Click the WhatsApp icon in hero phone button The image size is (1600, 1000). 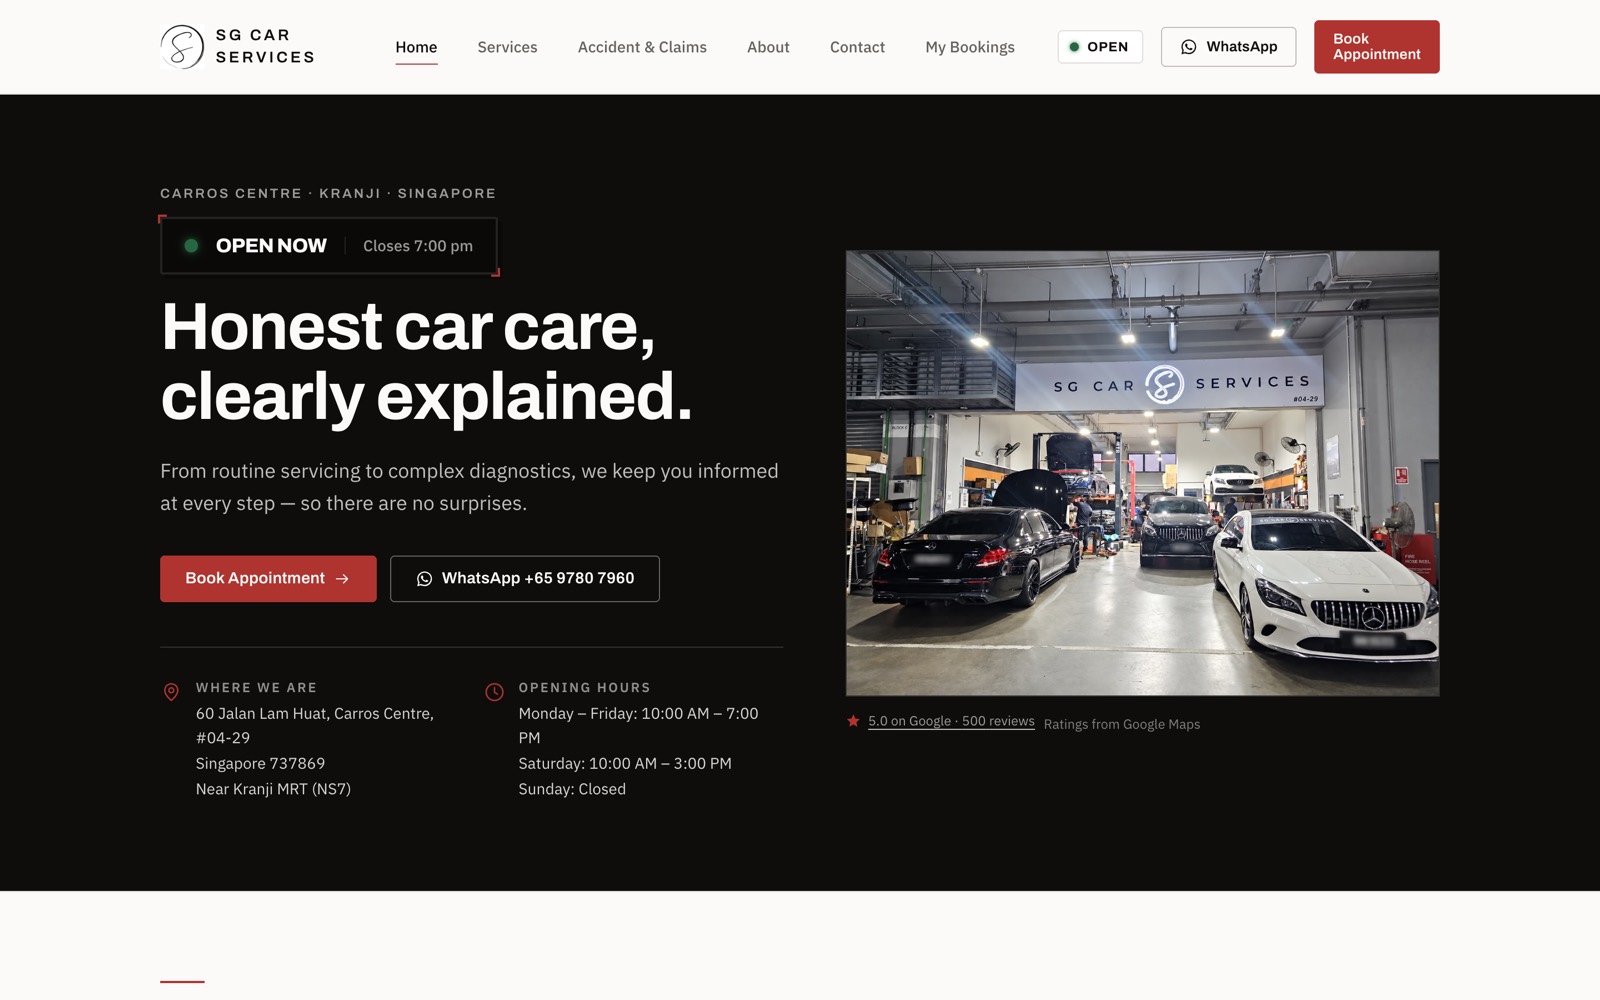(x=424, y=579)
